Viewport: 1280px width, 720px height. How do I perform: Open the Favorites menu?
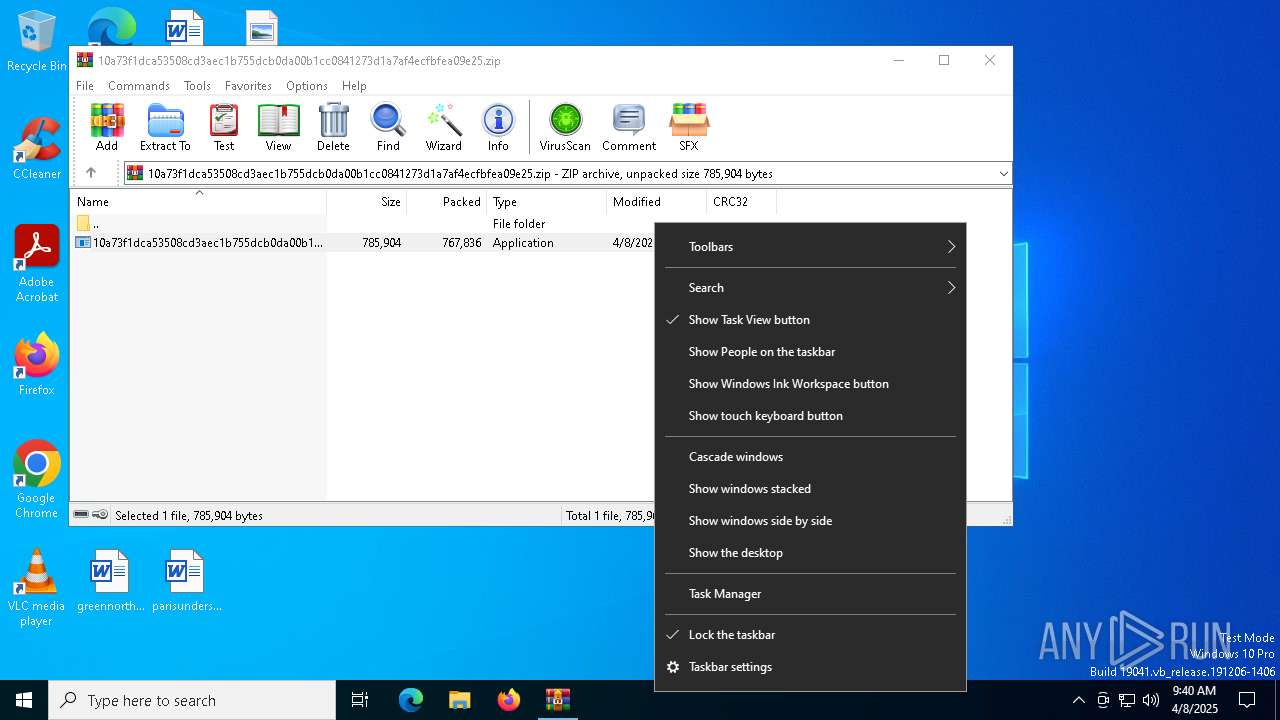pyautogui.click(x=248, y=86)
